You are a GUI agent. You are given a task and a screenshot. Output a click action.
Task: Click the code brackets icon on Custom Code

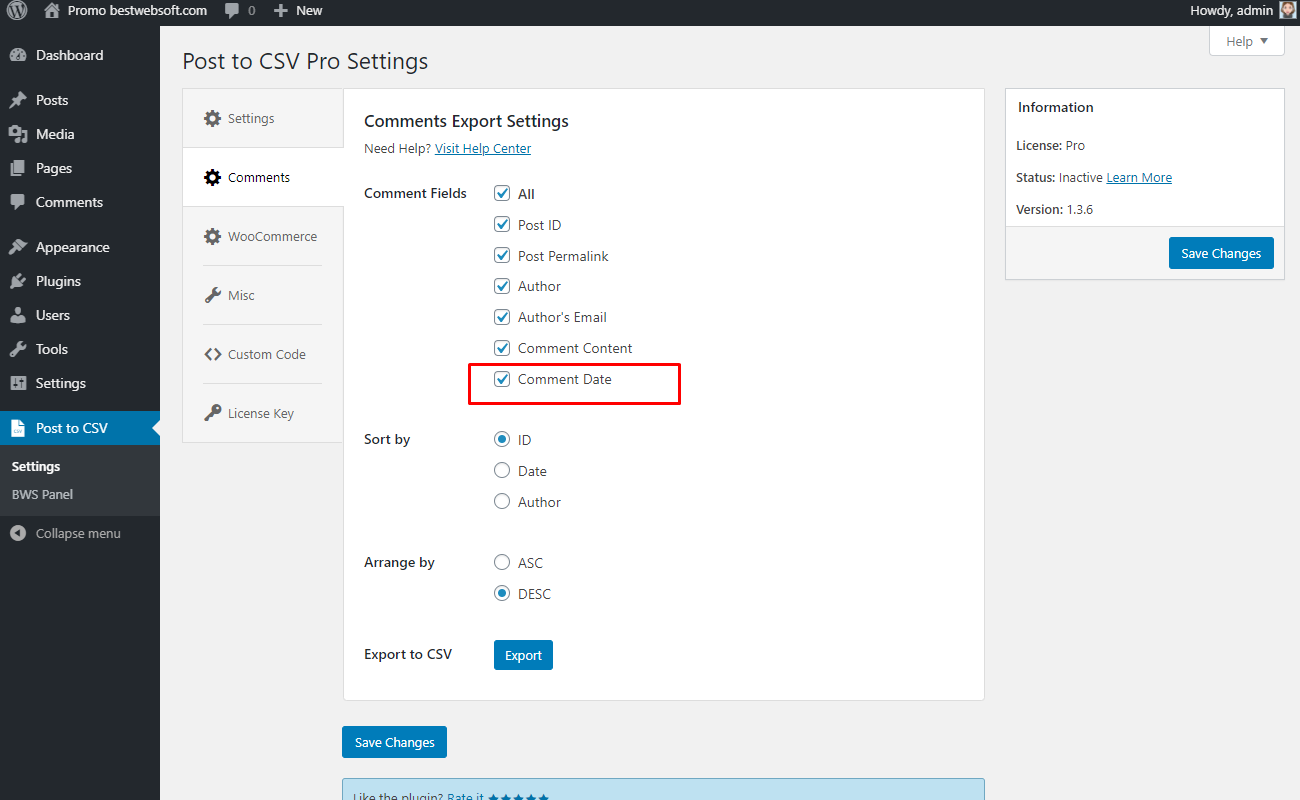(212, 354)
